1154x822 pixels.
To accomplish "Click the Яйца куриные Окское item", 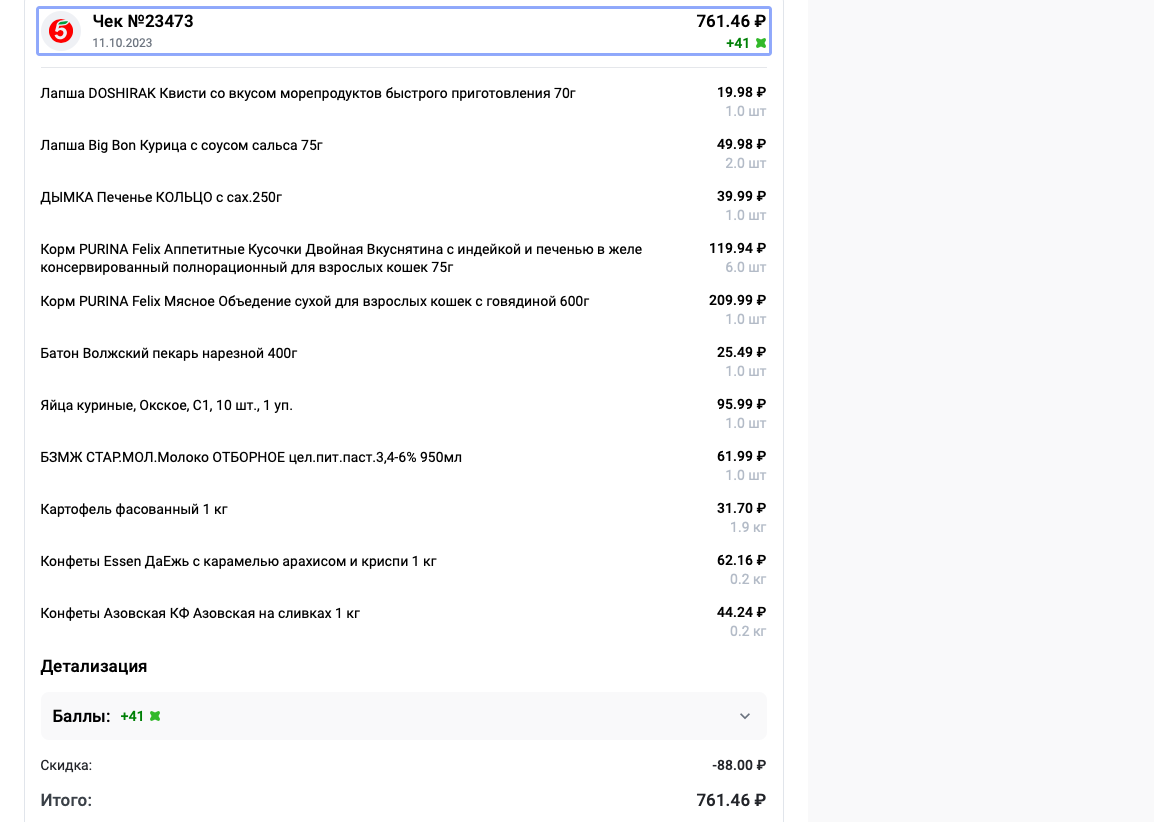I will (166, 406).
